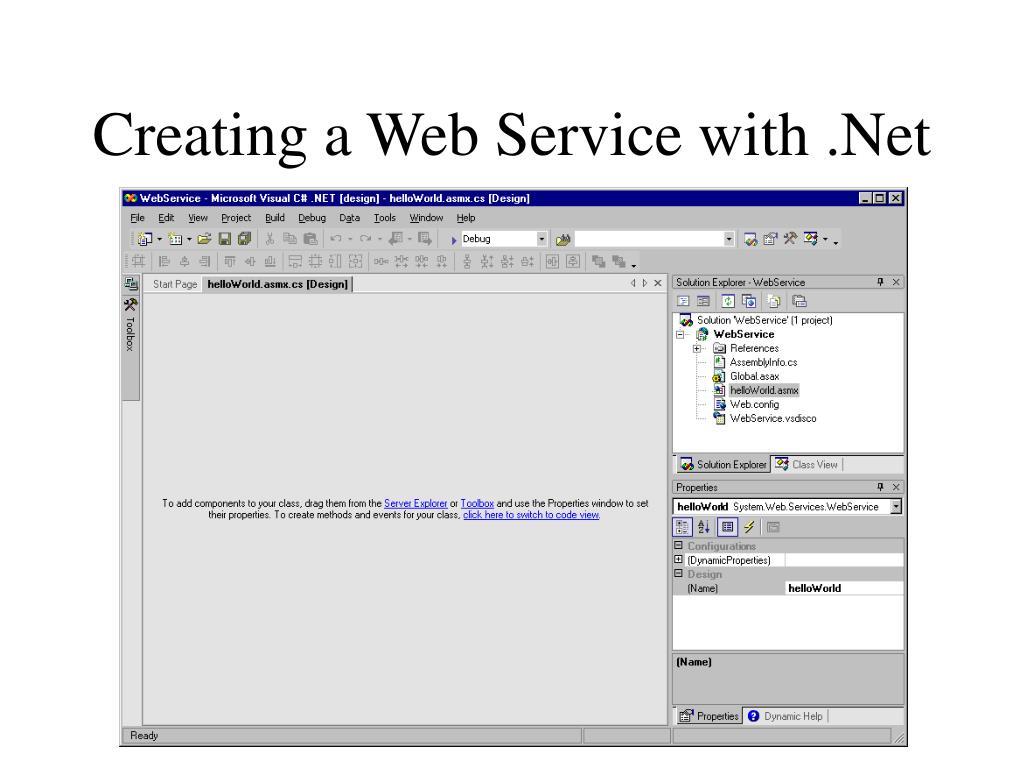Viewport: 1024px width, 768px height.
Task: Select Global.asax in Solution Explorer
Action: [x=754, y=377]
